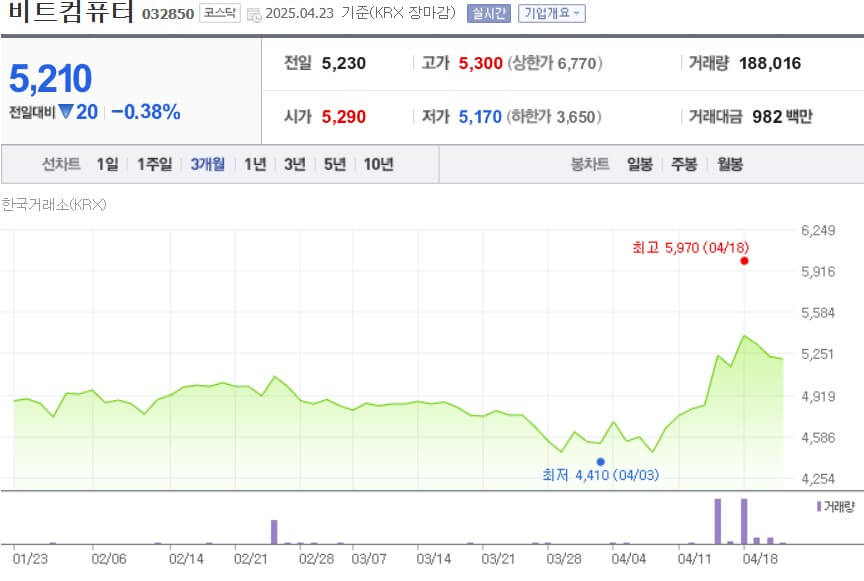This screenshot has height=581, width=864.
Task: Select the 1일 line chart period
Action: point(107,164)
